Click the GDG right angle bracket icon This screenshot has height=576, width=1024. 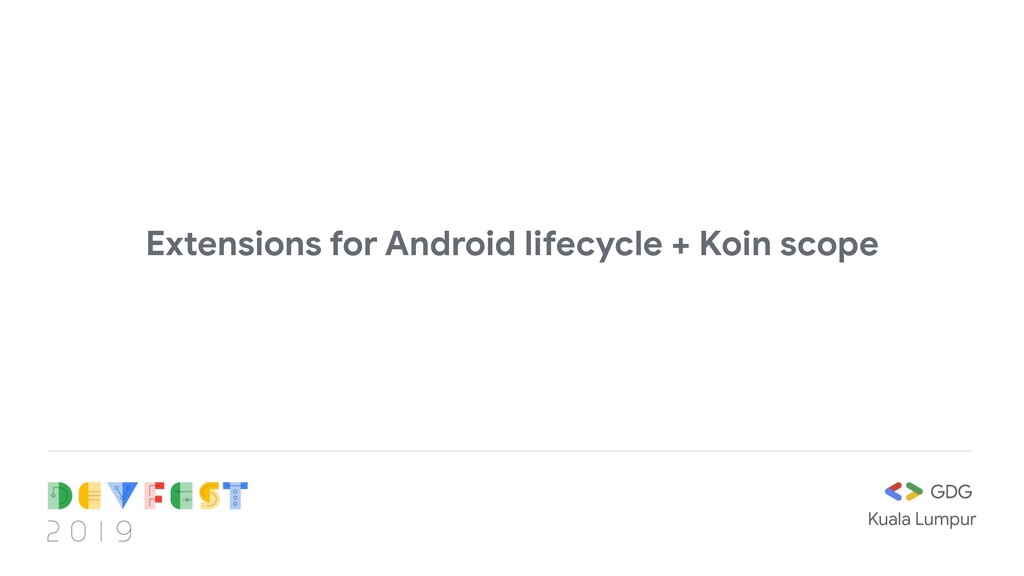coord(914,491)
